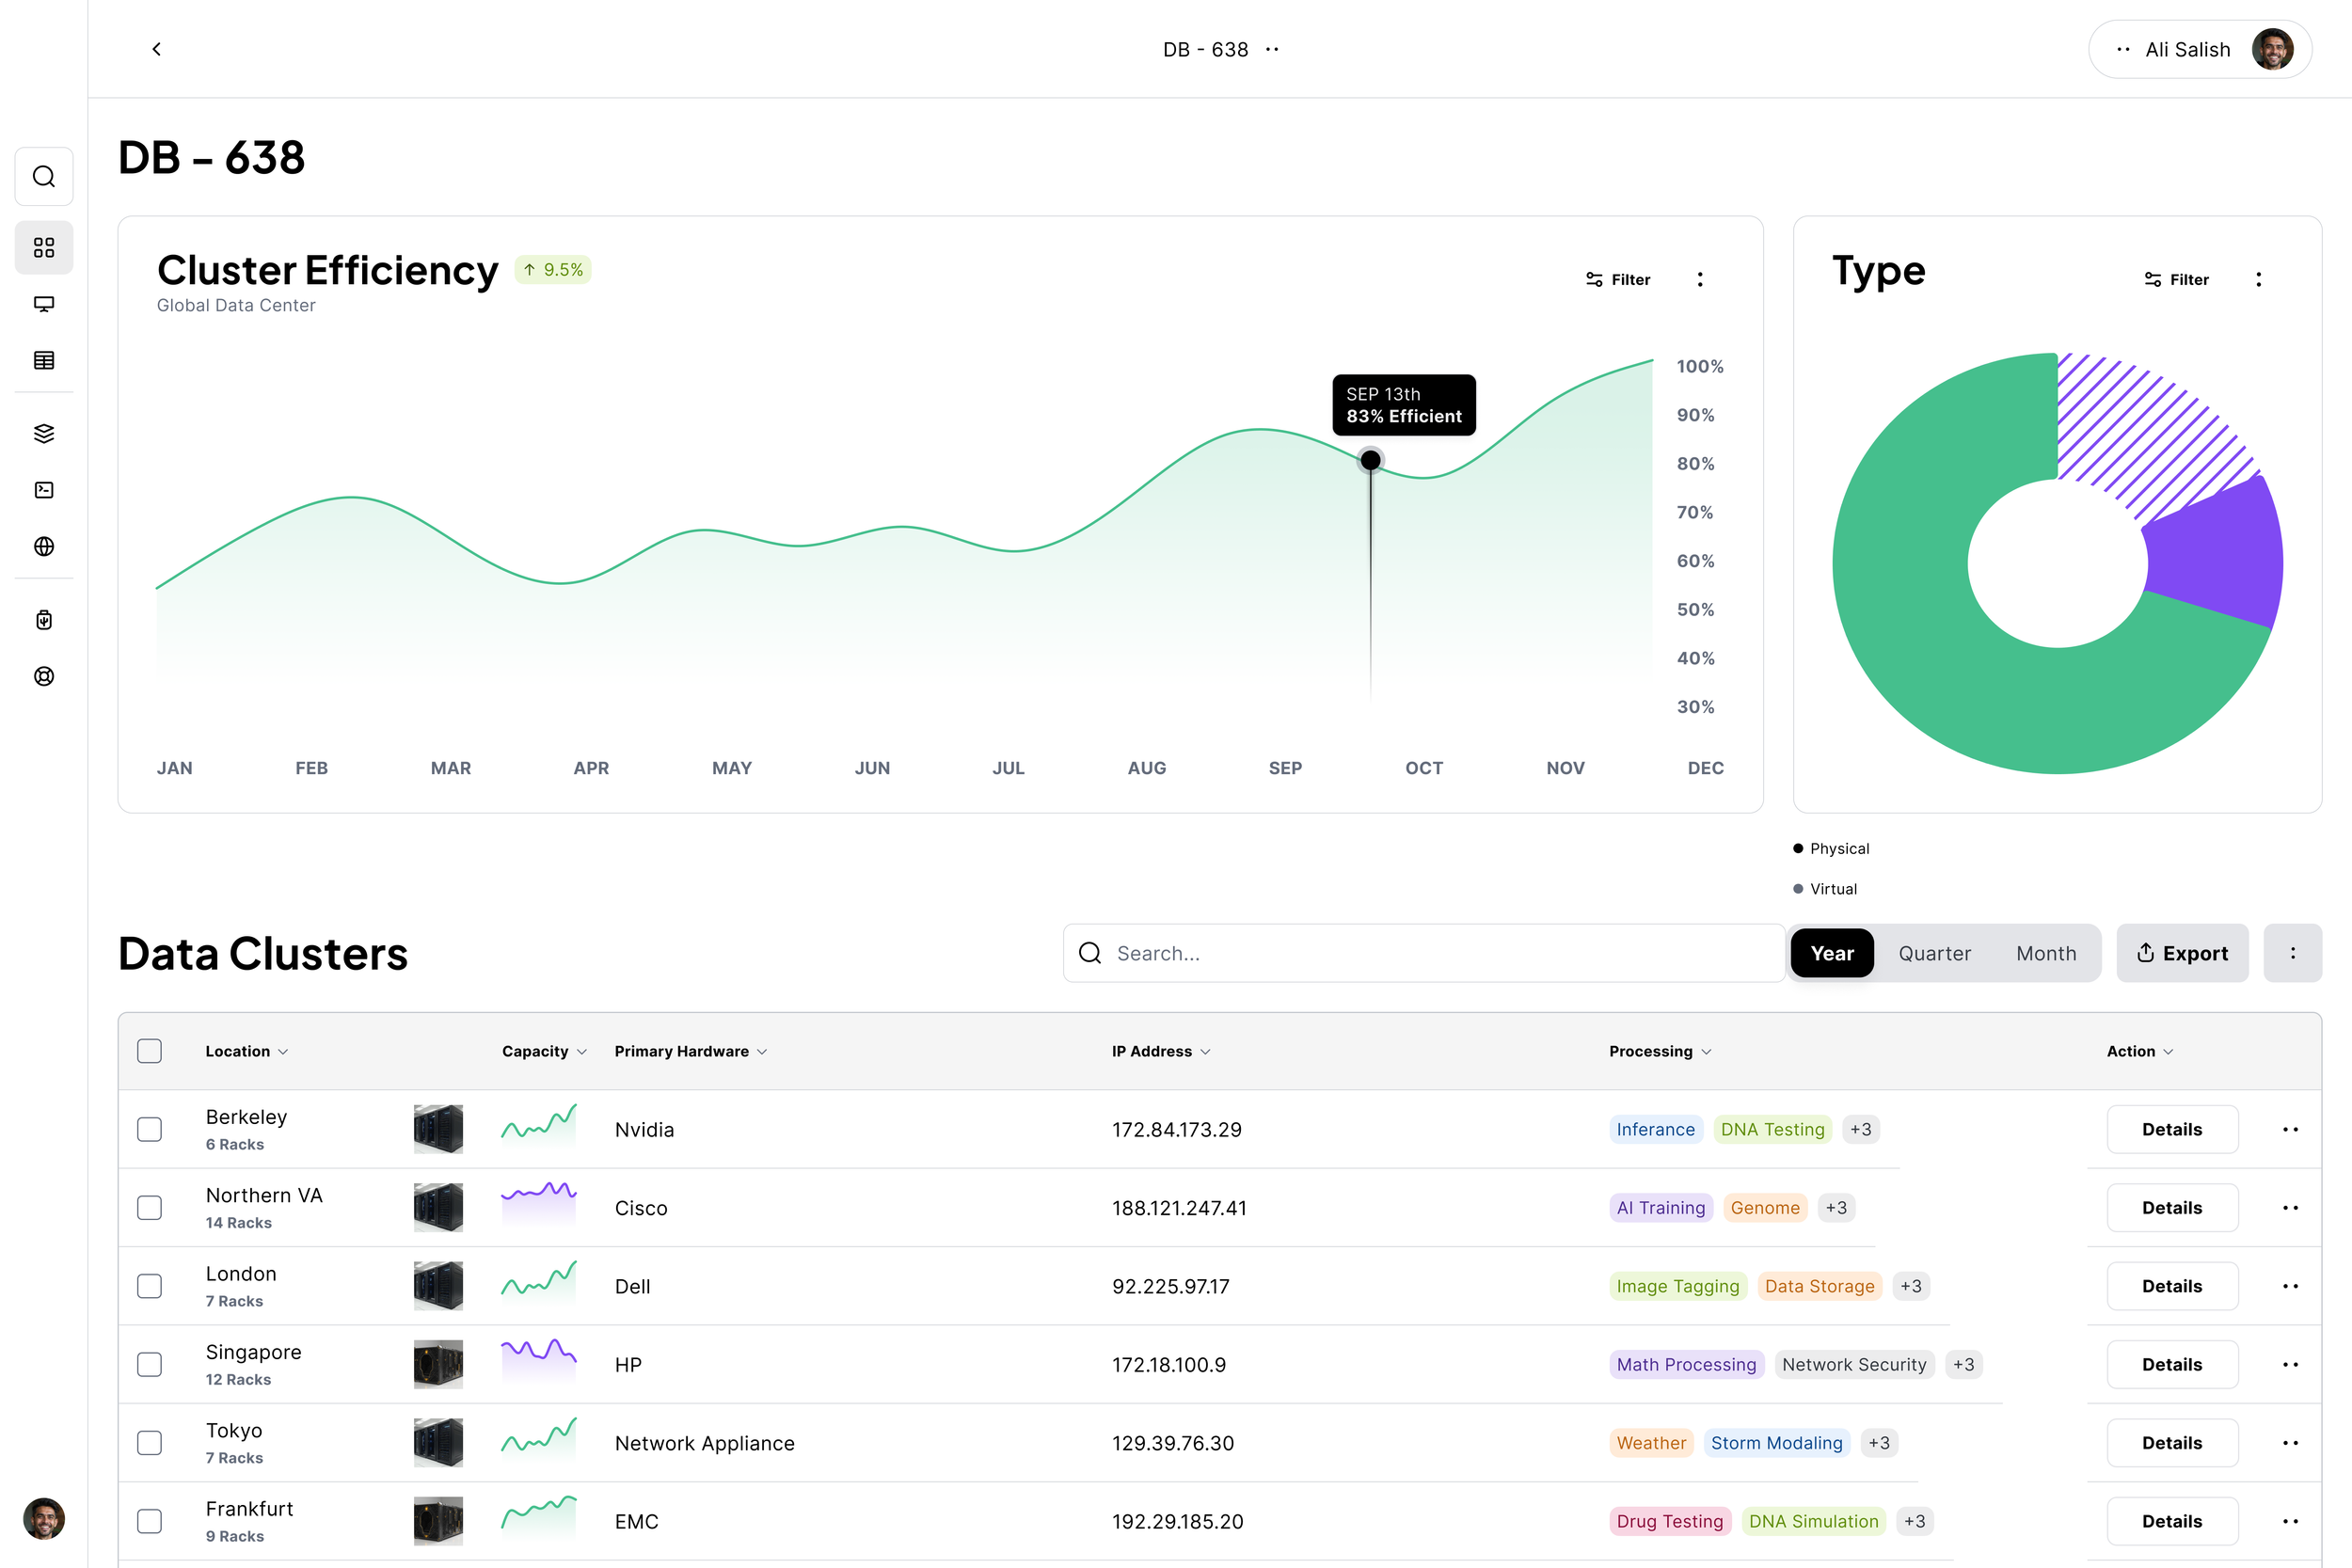Toggle the select-all checkbox in the table header

(x=149, y=1051)
